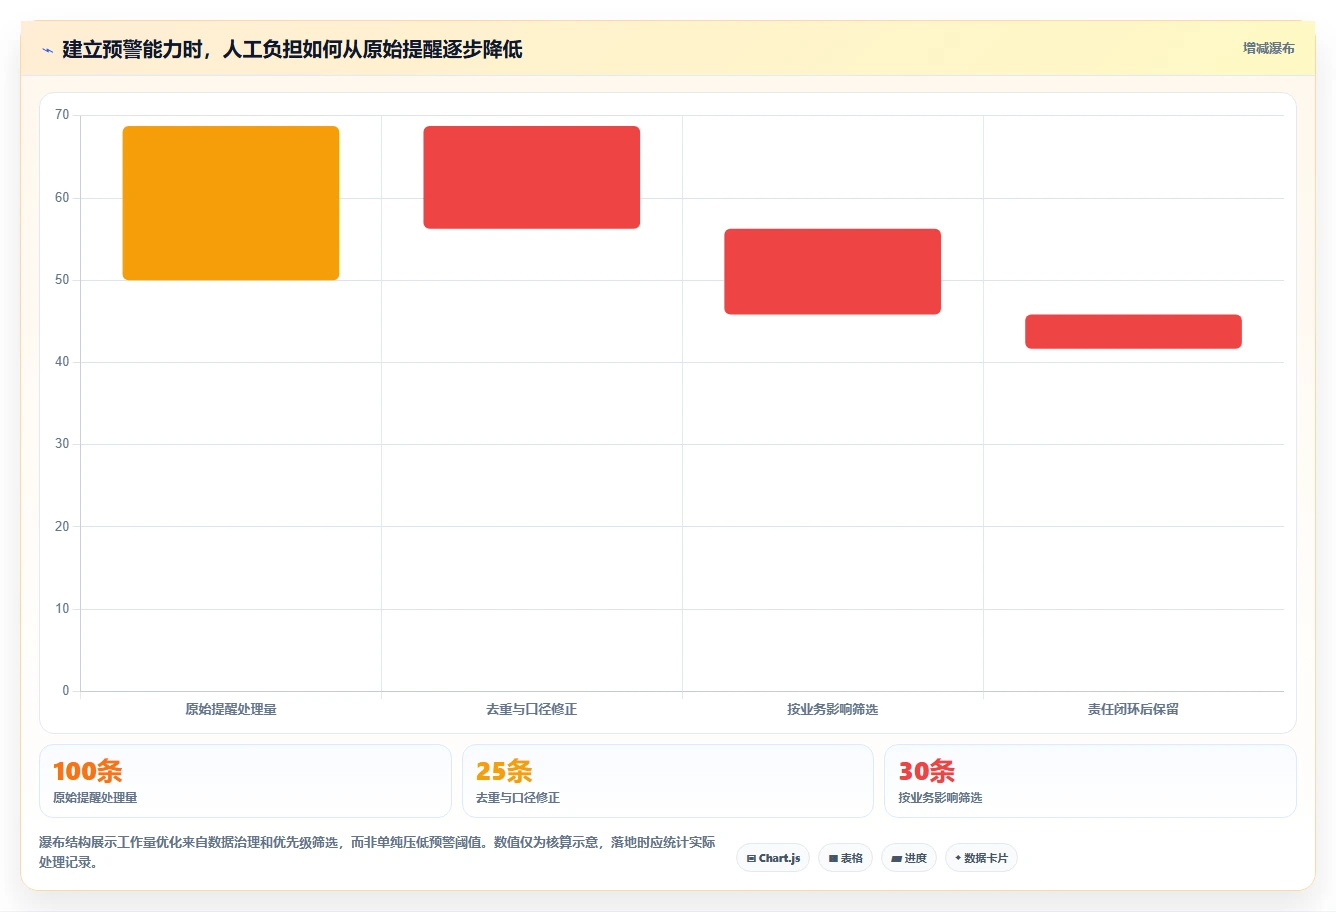Click the 数据卡片 tag chip
The height and width of the screenshot is (912, 1336).
point(981,858)
